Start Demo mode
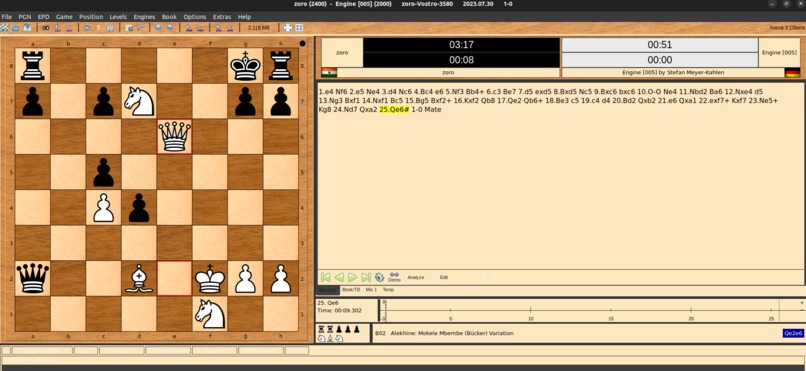This screenshot has width=806, height=371. coord(394,277)
